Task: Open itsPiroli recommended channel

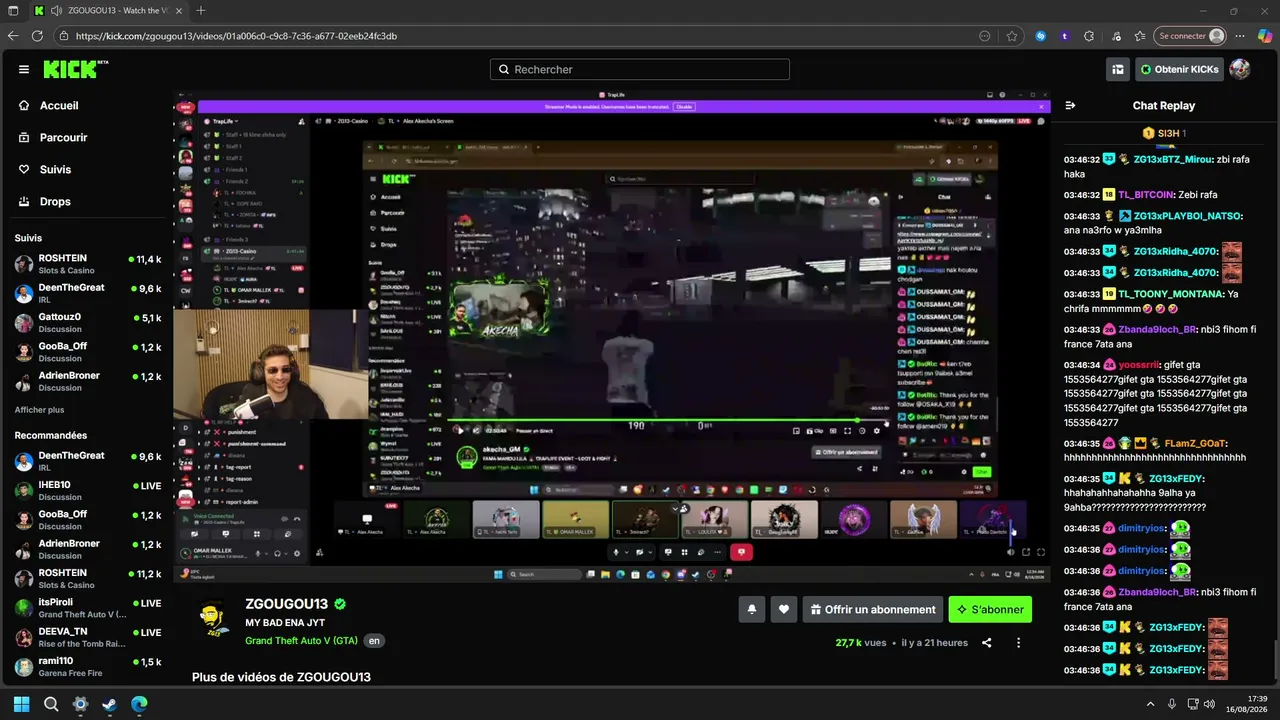Action: tap(88, 608)
